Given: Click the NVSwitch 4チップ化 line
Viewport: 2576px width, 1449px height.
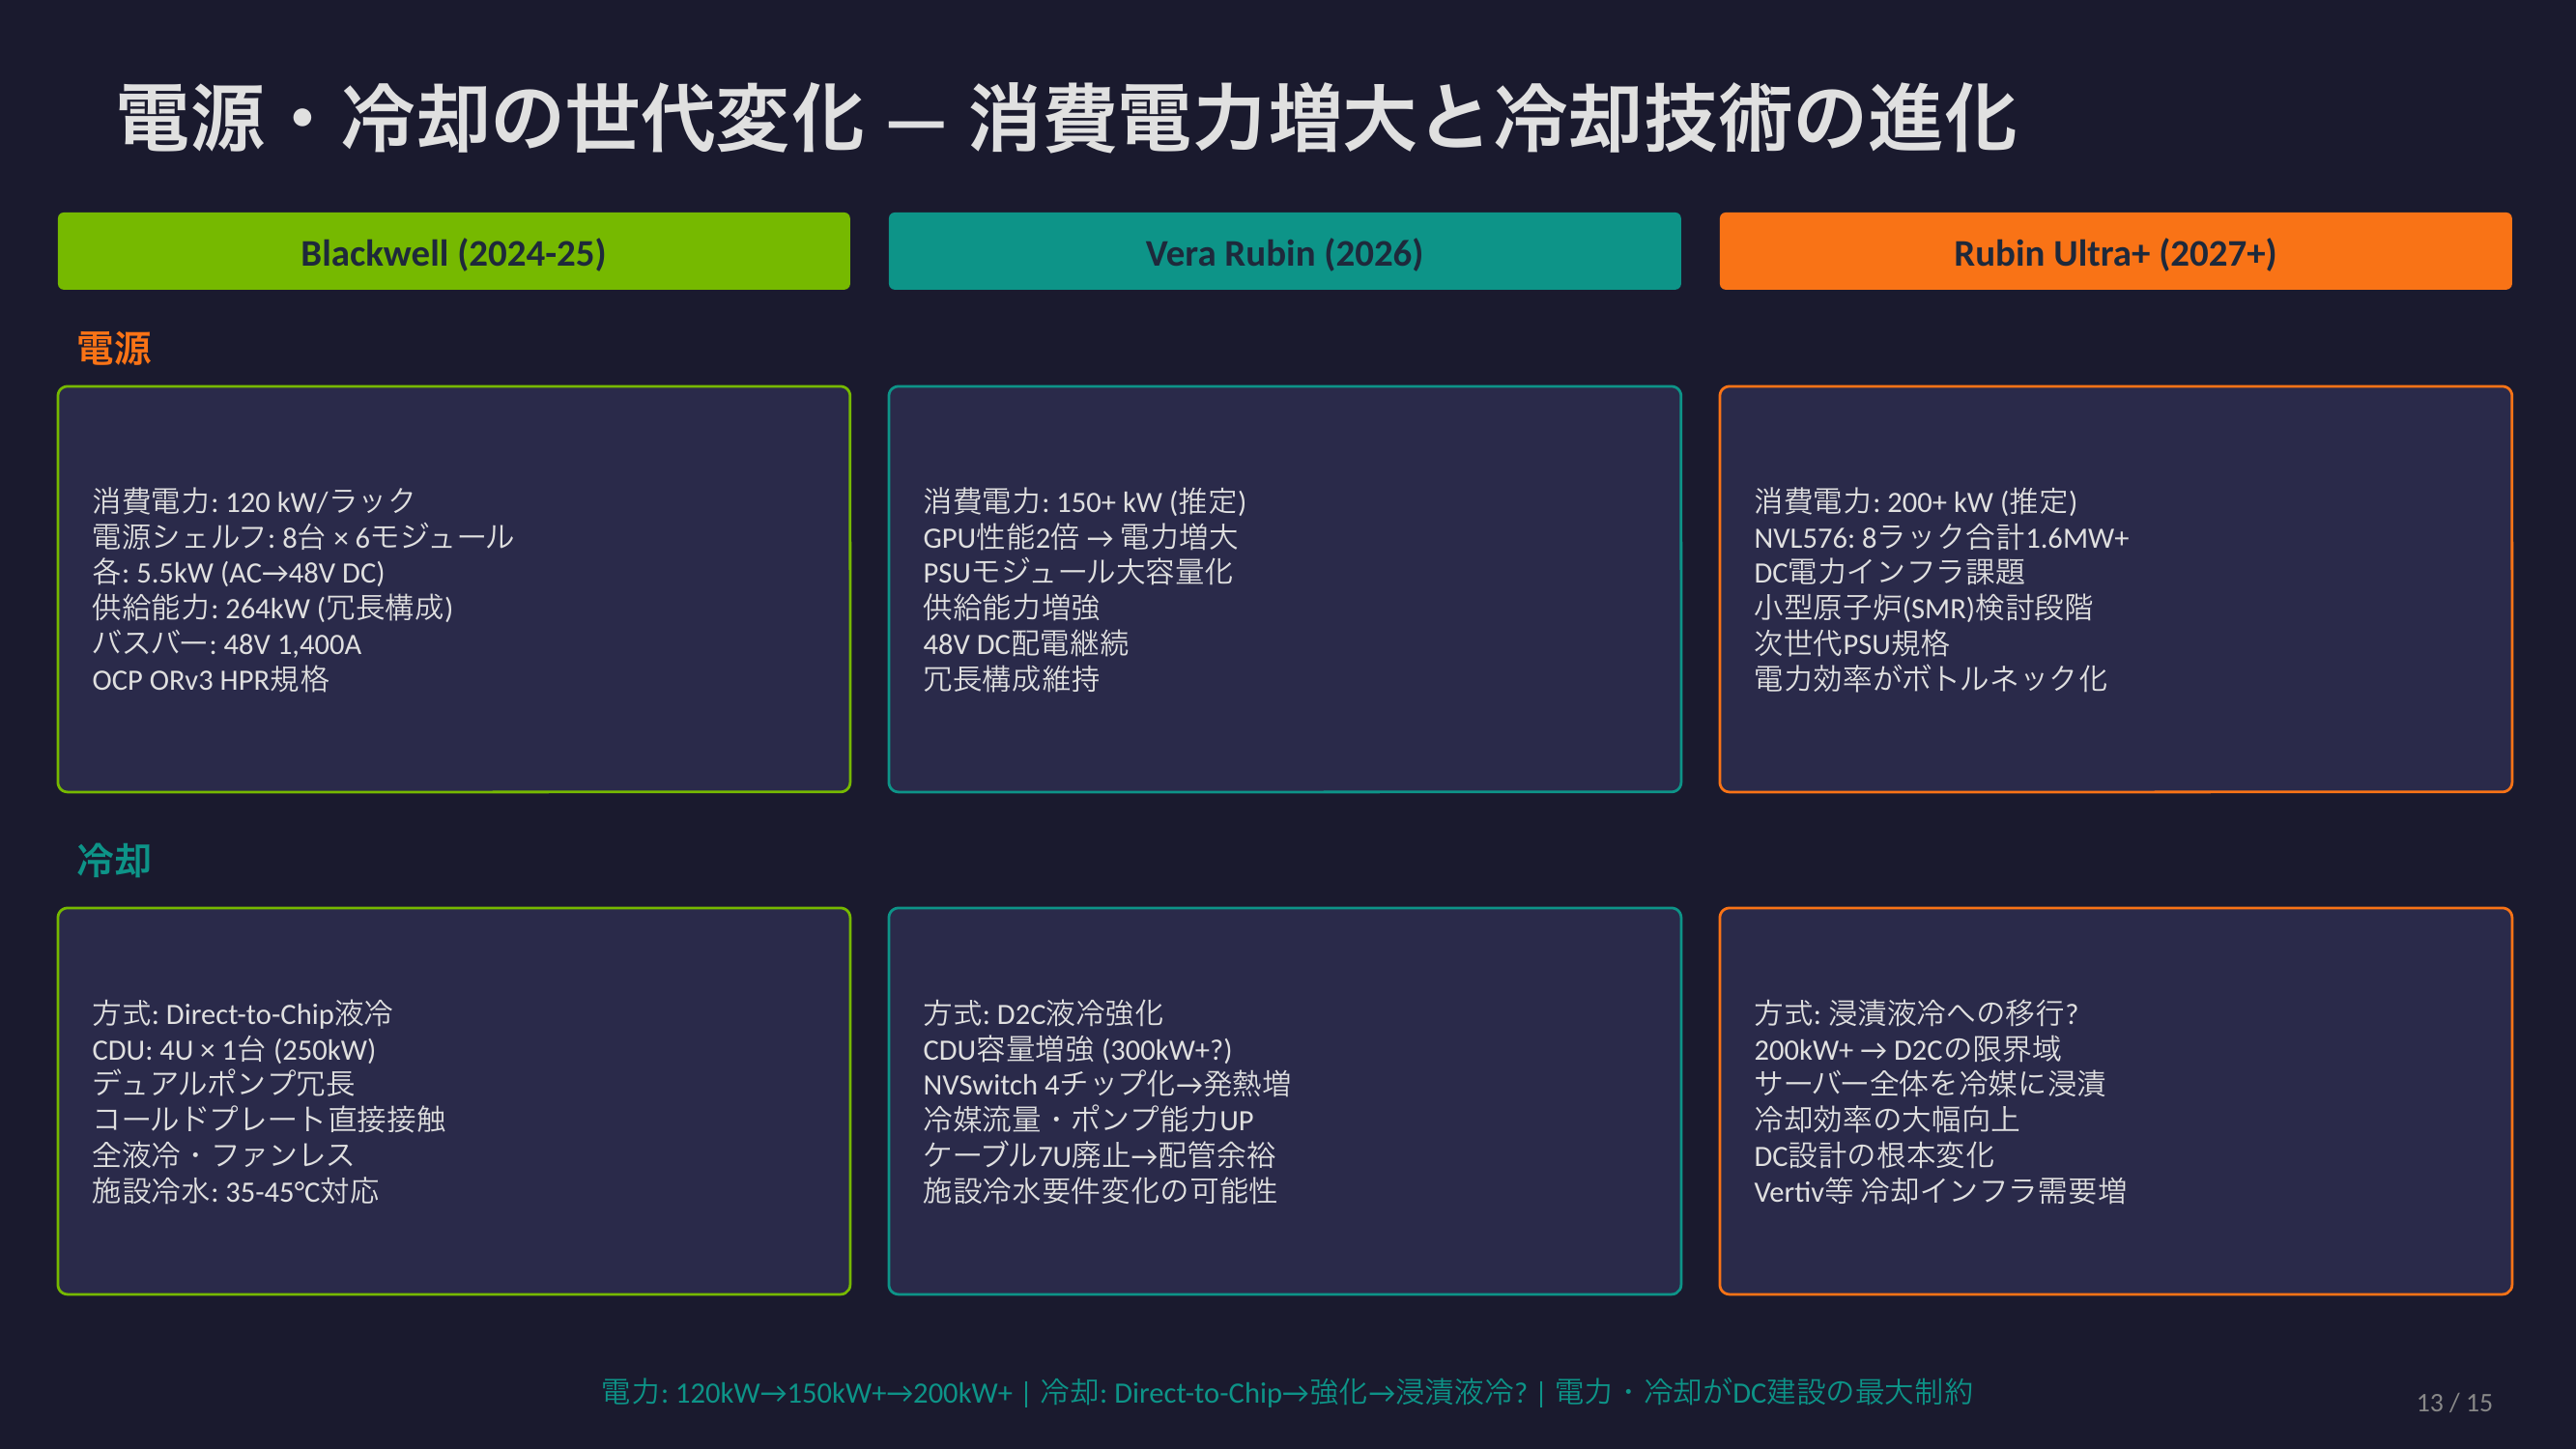Looking at the screenshot, I should click(x=1106, y=1084).
